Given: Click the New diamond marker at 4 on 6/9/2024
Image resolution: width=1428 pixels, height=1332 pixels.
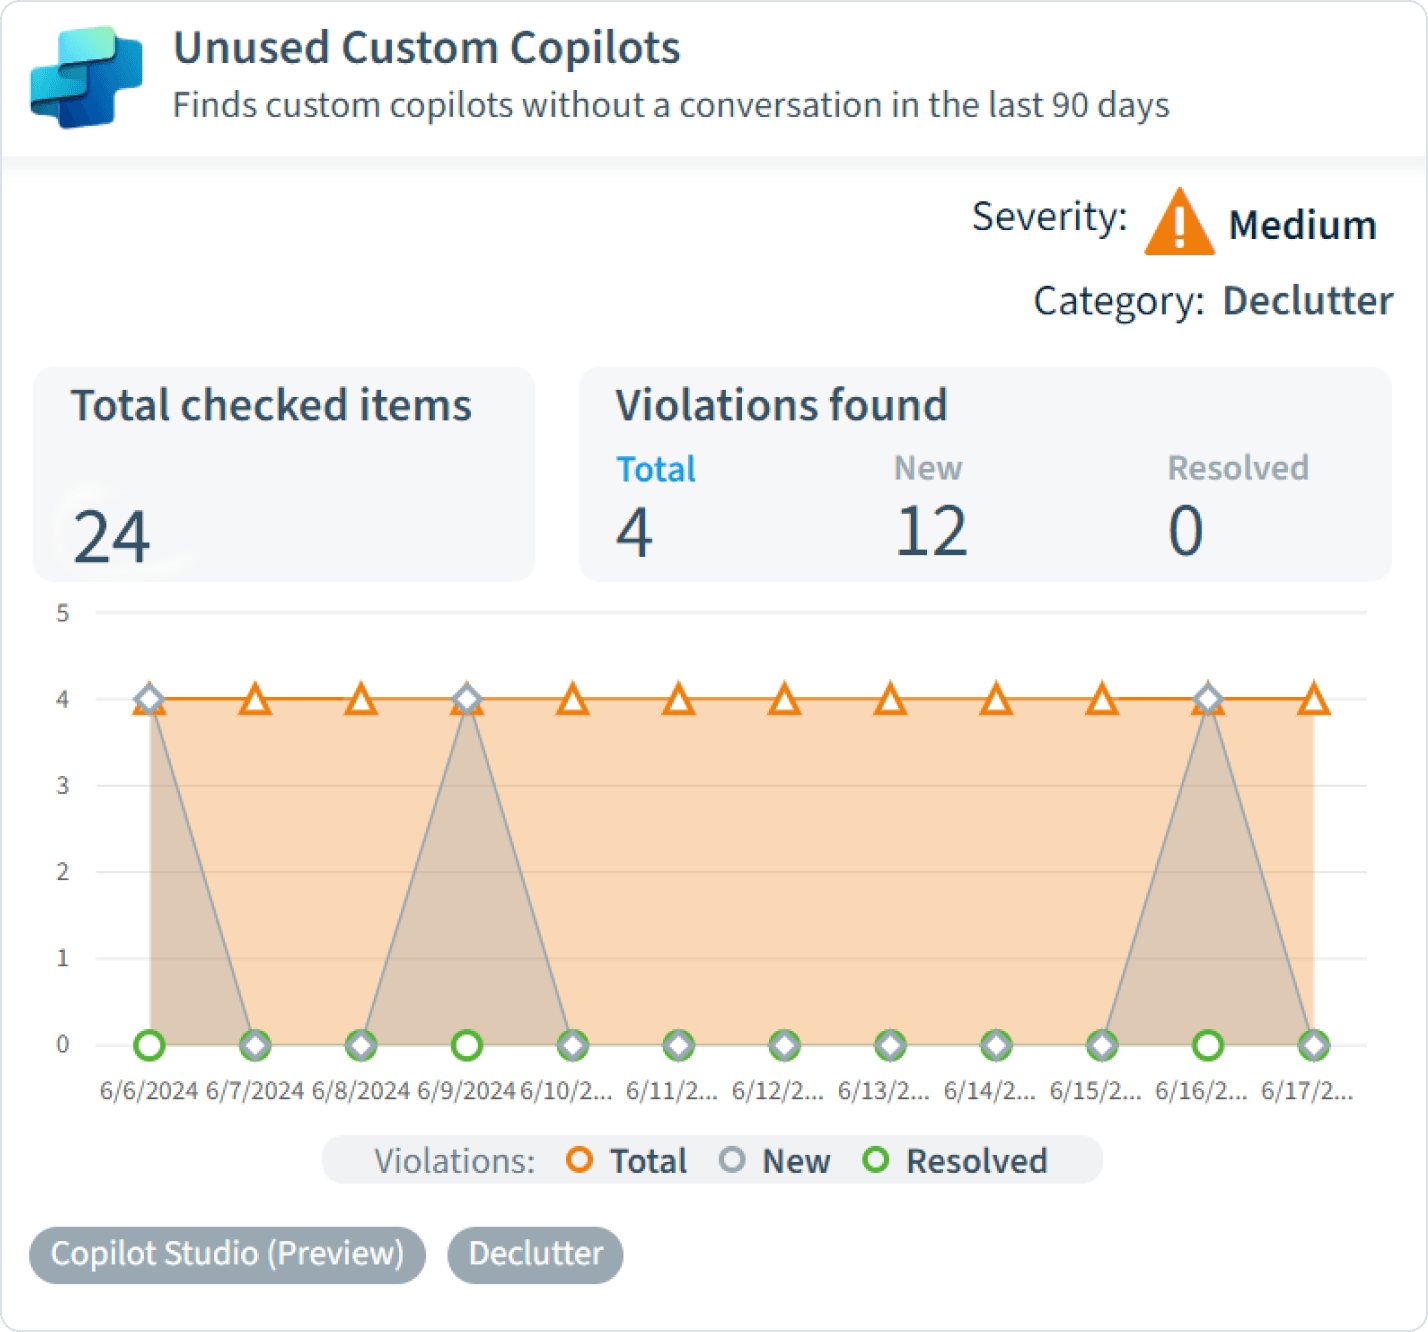Looking at the screenshot, I should point(467,698).
